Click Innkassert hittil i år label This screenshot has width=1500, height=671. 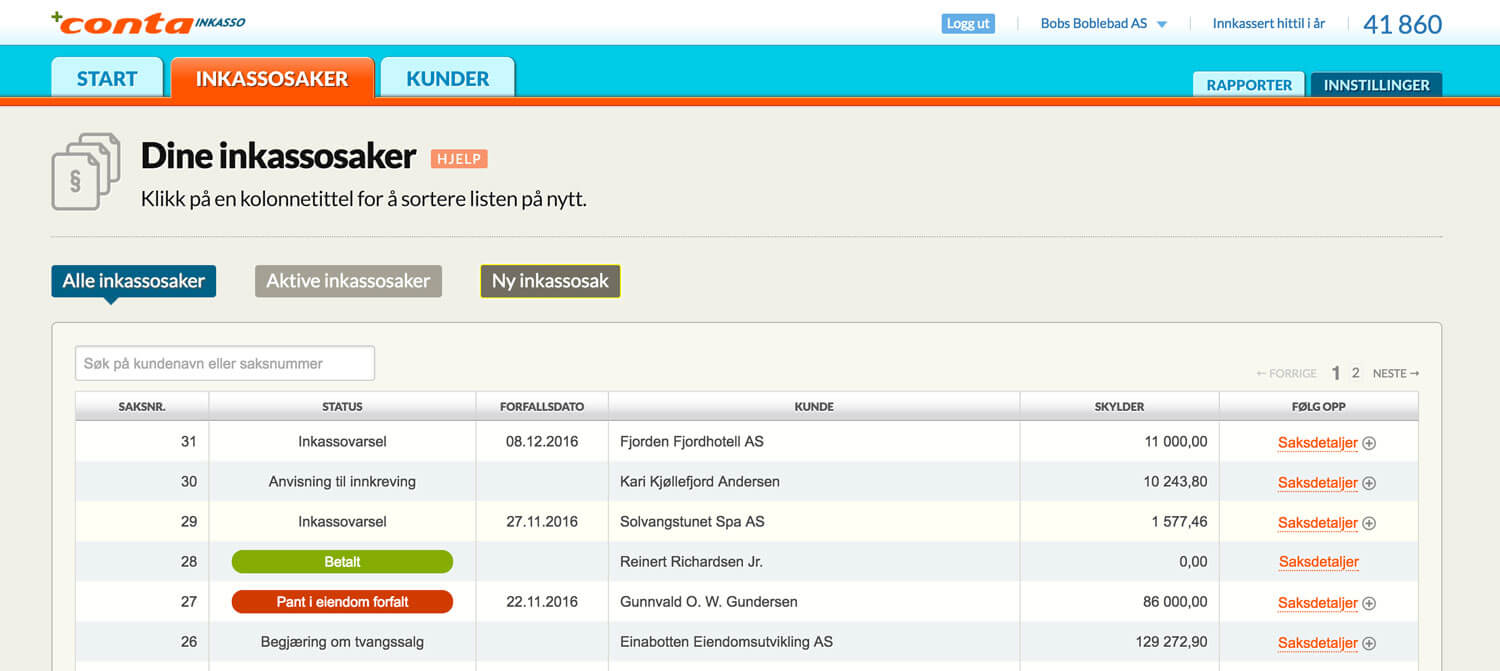1268,23
